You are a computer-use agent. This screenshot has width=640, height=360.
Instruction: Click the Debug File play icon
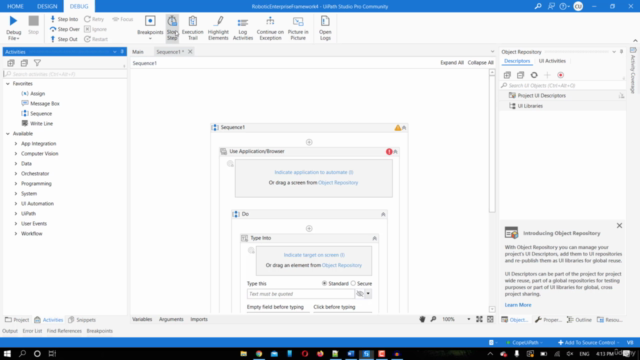[x=13, y=21]
